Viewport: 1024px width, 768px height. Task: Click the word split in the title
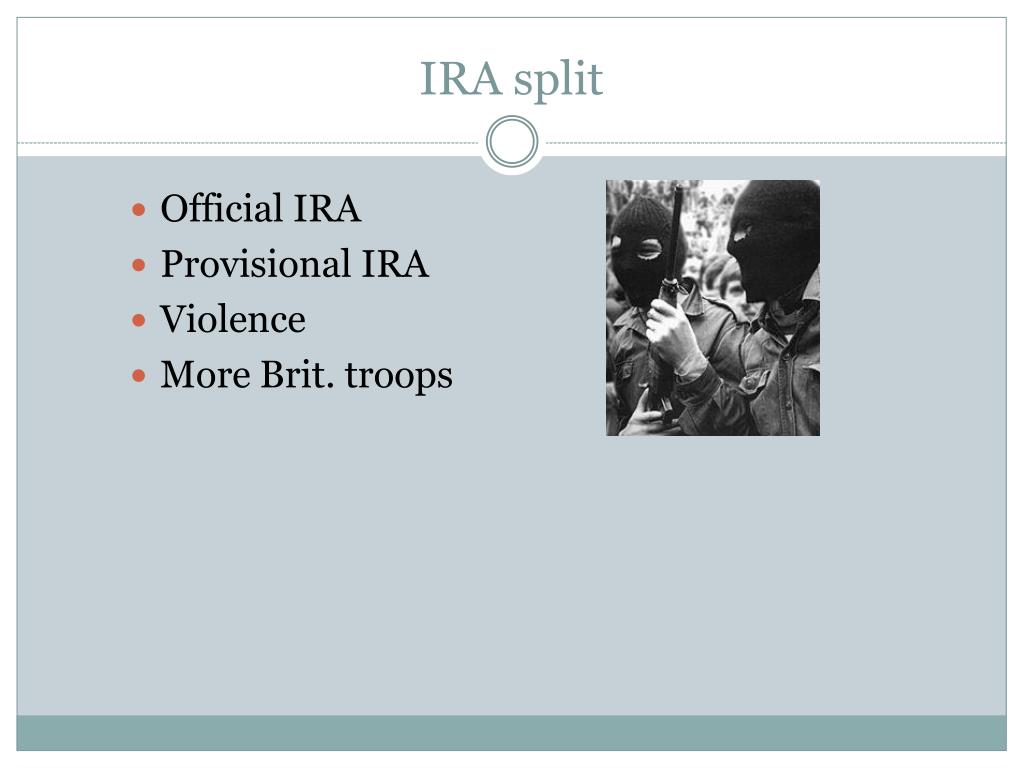tap(558, 82)
